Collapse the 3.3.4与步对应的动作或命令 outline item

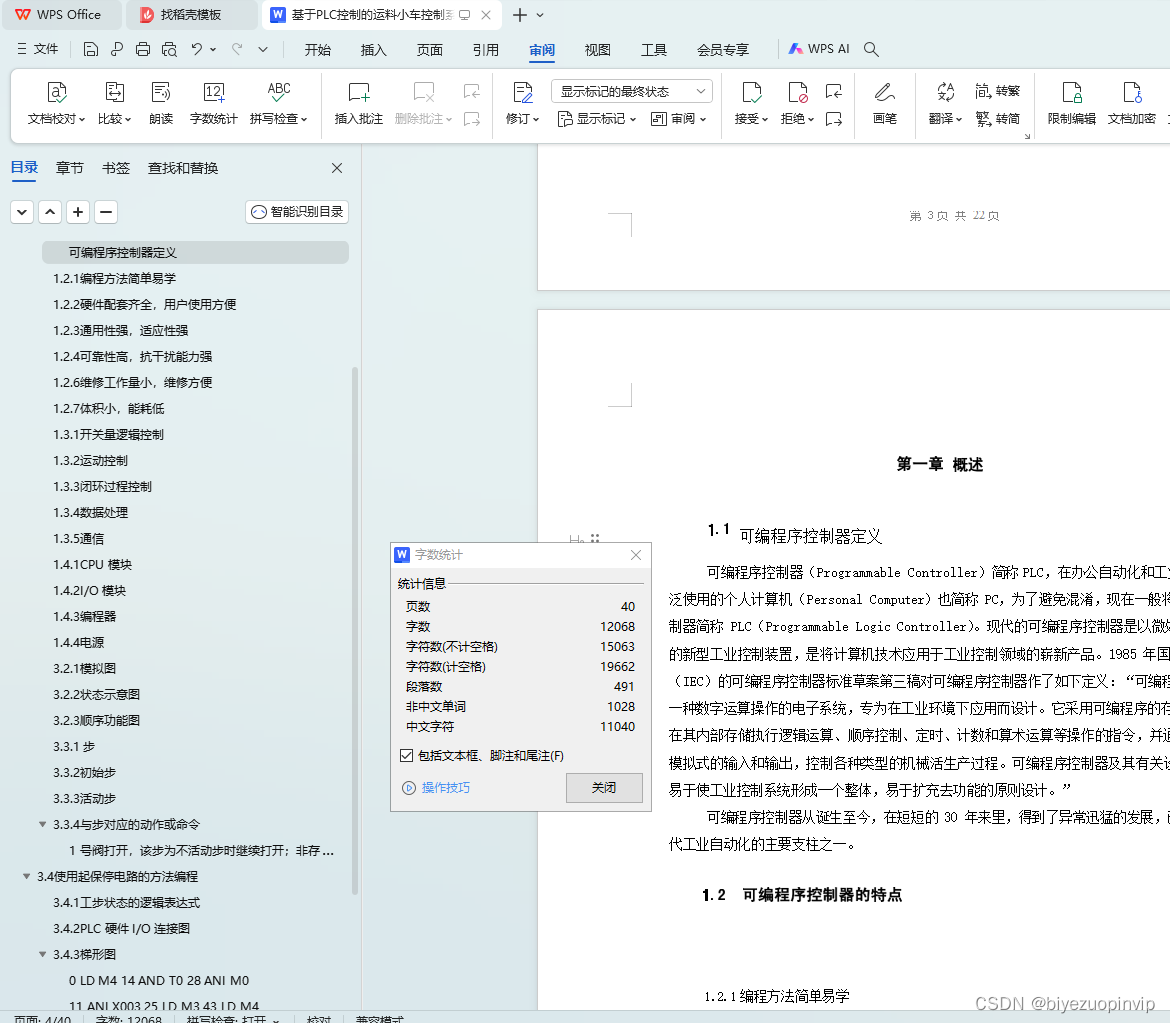click(43, 825)
